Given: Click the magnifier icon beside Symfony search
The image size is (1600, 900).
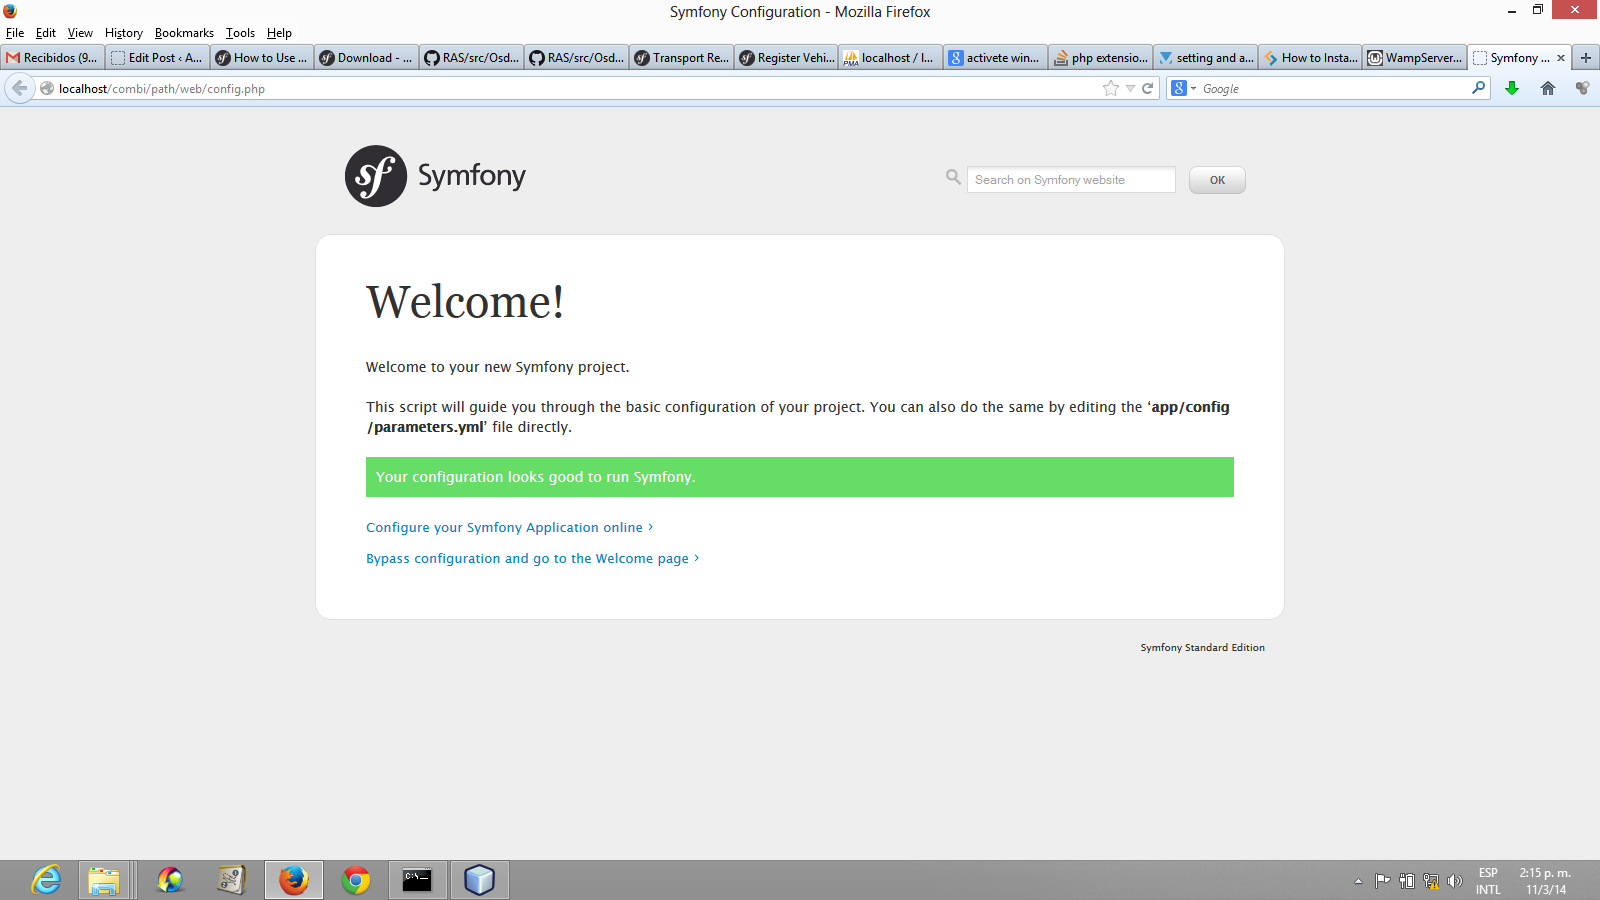Looking at the screenshot, I should click(953, 177).
